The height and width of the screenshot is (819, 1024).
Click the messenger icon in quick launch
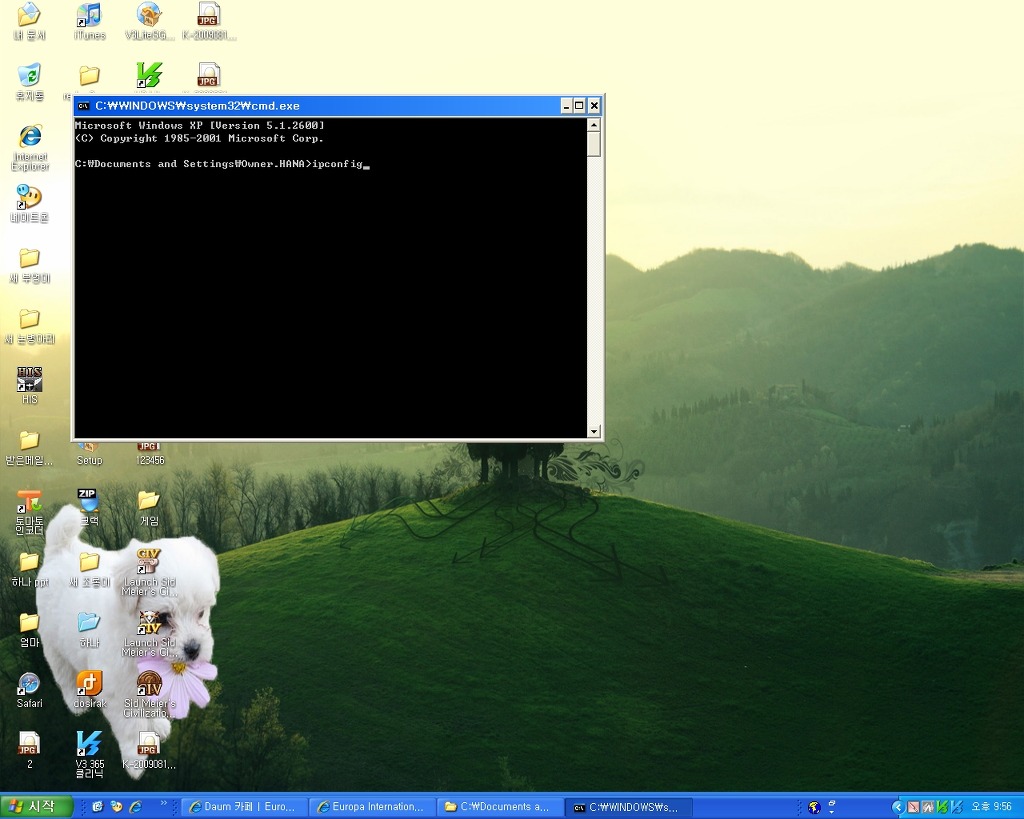(x=116, y=807)
